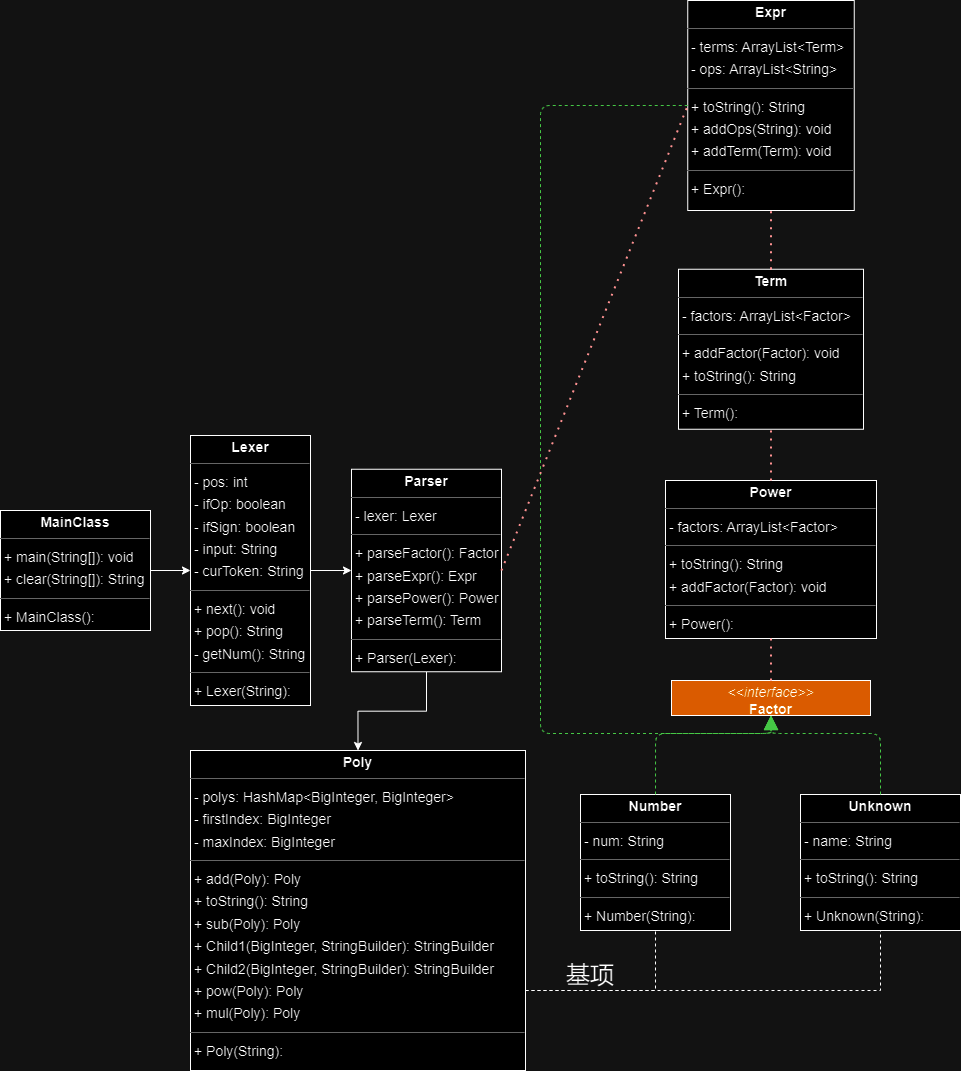
Task: Click the arrowhead pointing into Poly
Action: click(x=358, y=746)
